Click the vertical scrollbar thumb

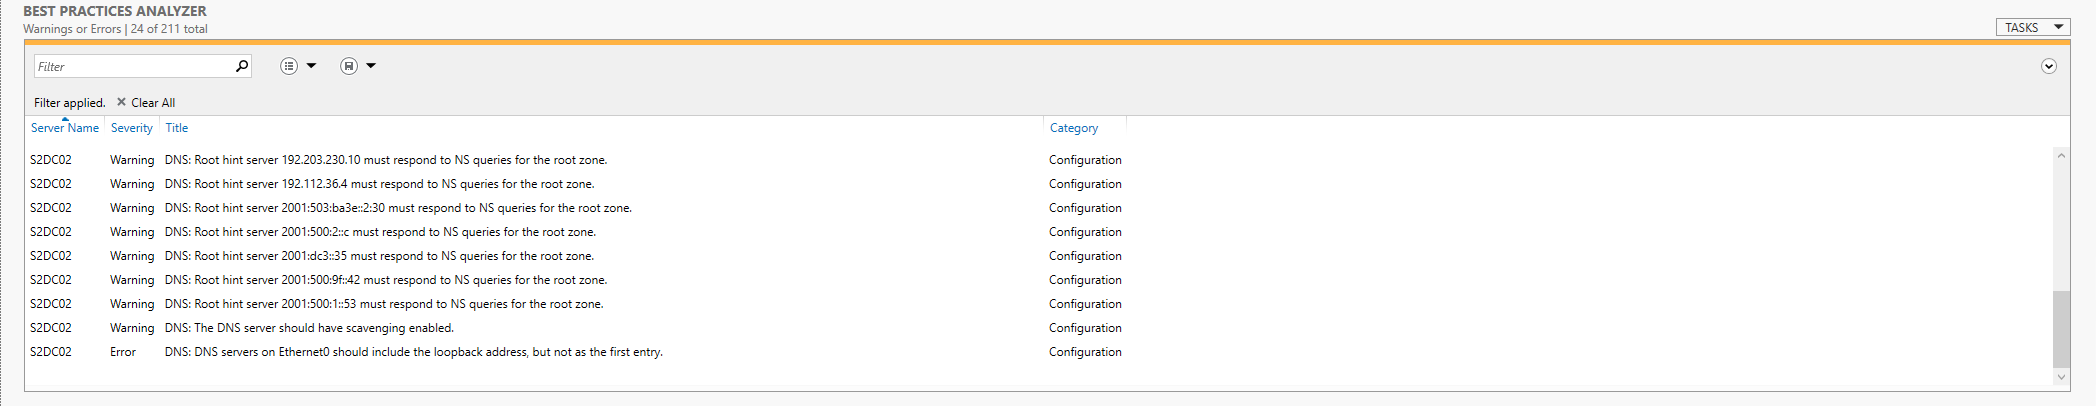pos(2061,329)
